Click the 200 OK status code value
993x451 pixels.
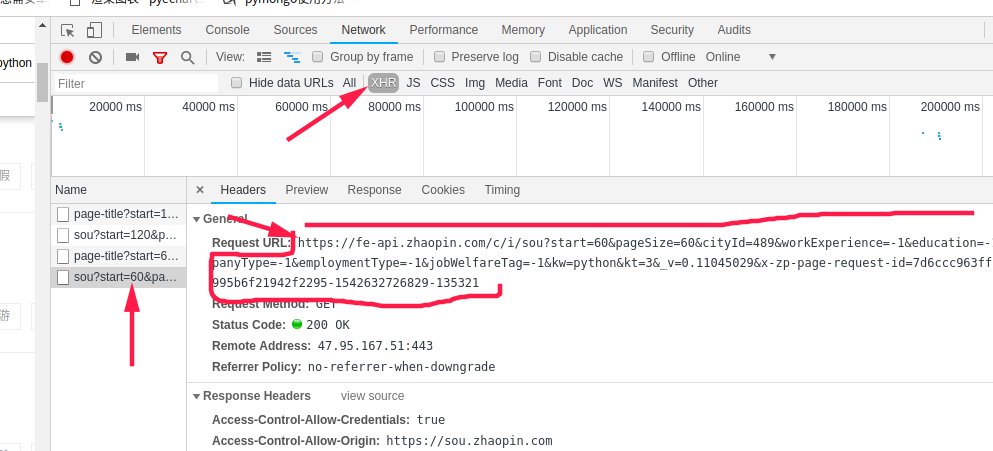point(327,325)
